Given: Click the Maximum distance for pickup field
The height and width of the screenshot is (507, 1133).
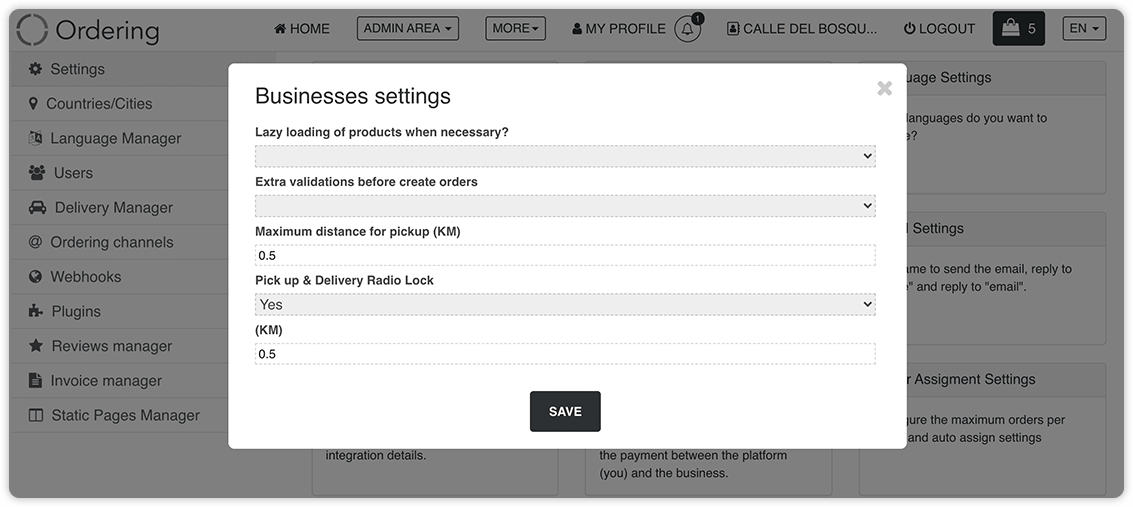Looking at the screenshot, I should (565, 256).
